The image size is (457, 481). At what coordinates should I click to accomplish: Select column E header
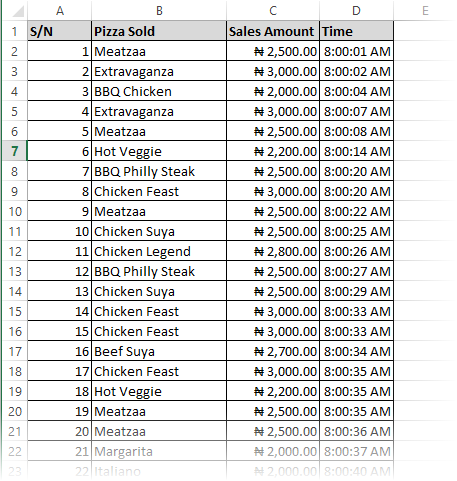coord(425,11)
